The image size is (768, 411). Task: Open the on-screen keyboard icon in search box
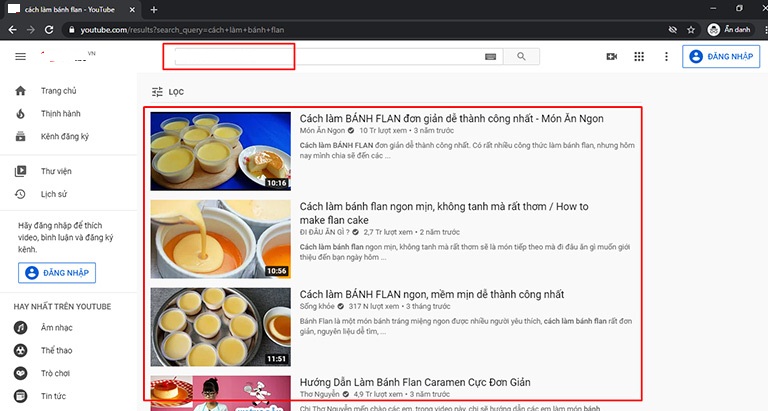point(490,57)
